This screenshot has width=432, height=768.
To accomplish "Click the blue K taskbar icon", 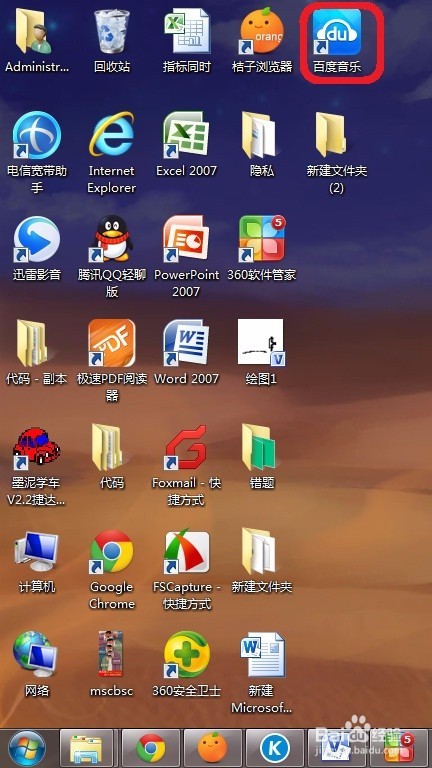I will click(275, 748).
